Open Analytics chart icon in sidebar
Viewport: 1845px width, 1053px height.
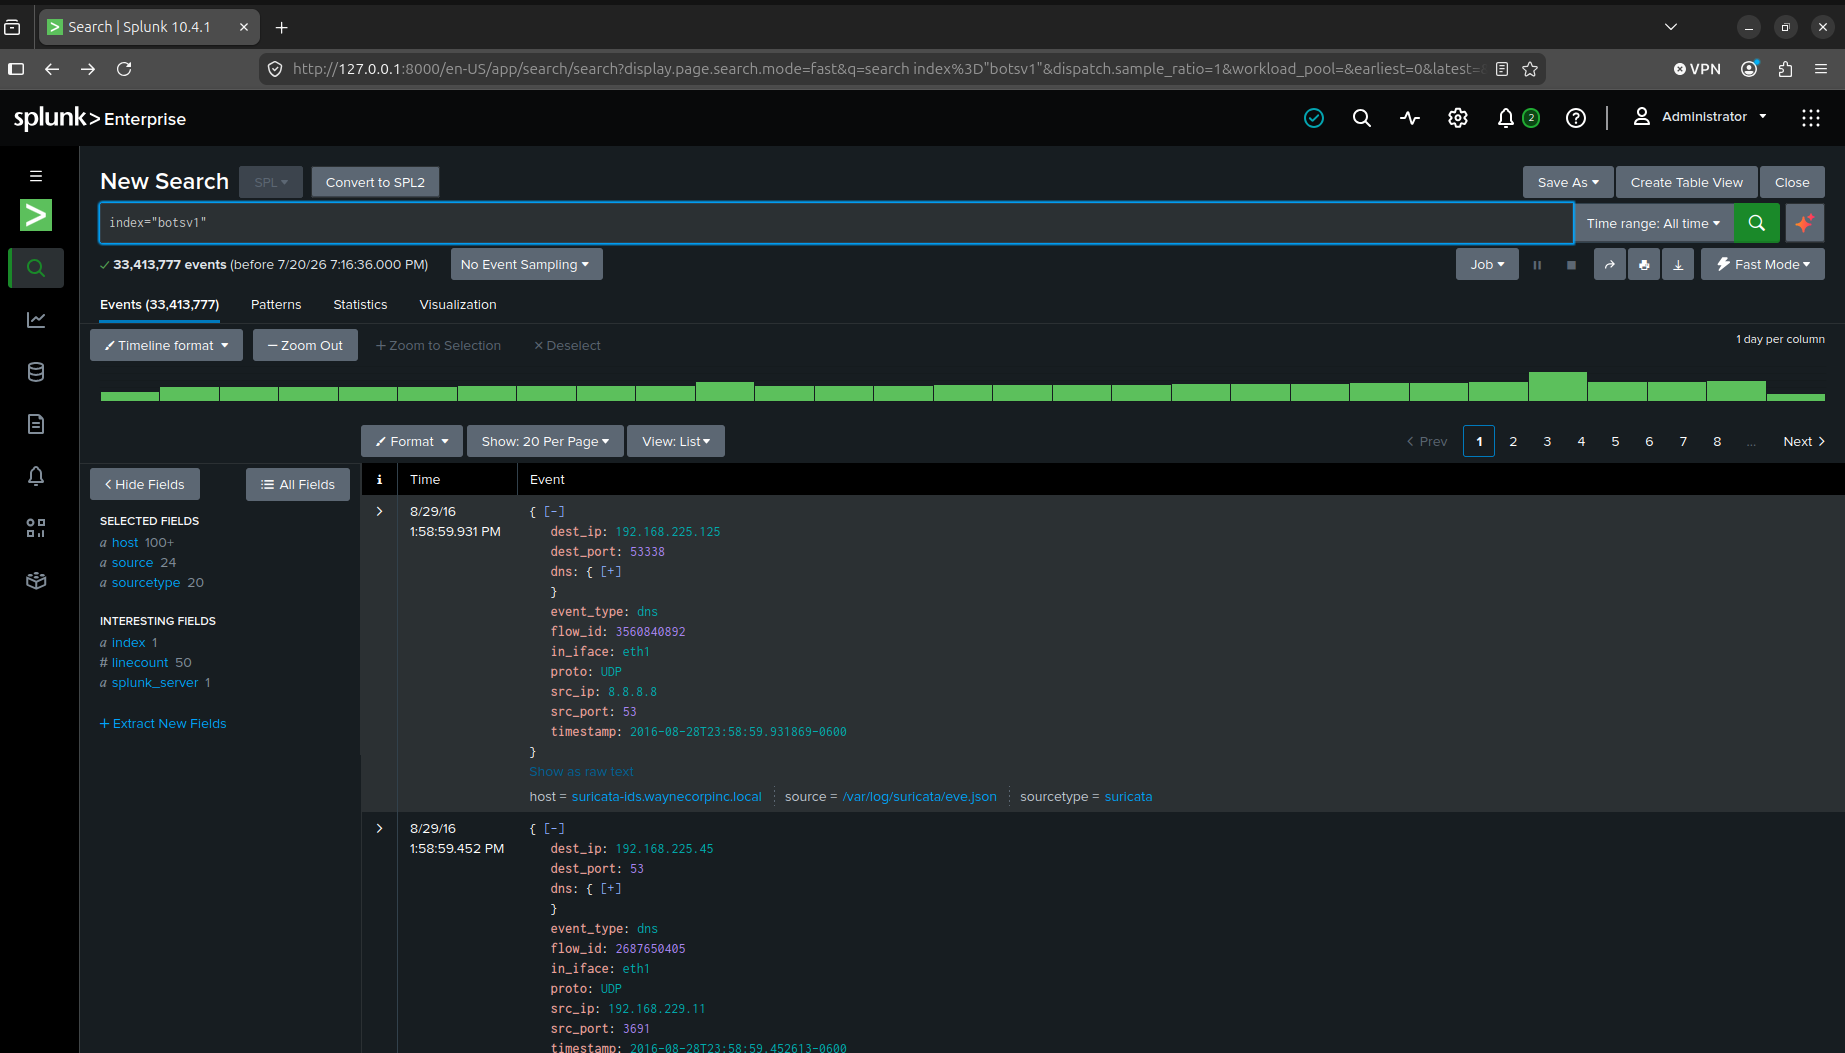pyautogui.click(x=36, y=320)
